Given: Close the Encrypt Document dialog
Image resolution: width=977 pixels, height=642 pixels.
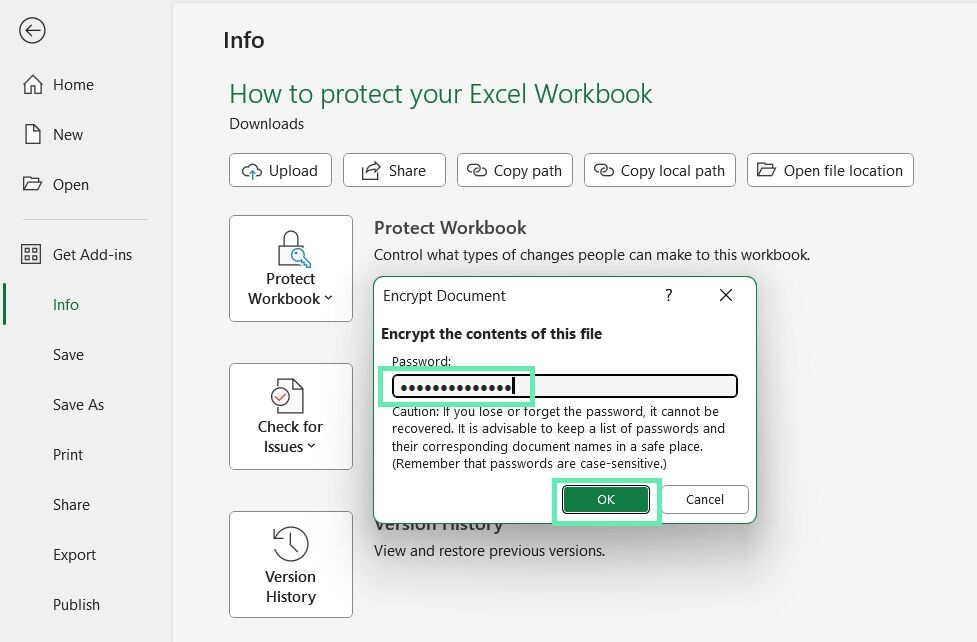Looking at the screenshot, I should pos(726,295).
